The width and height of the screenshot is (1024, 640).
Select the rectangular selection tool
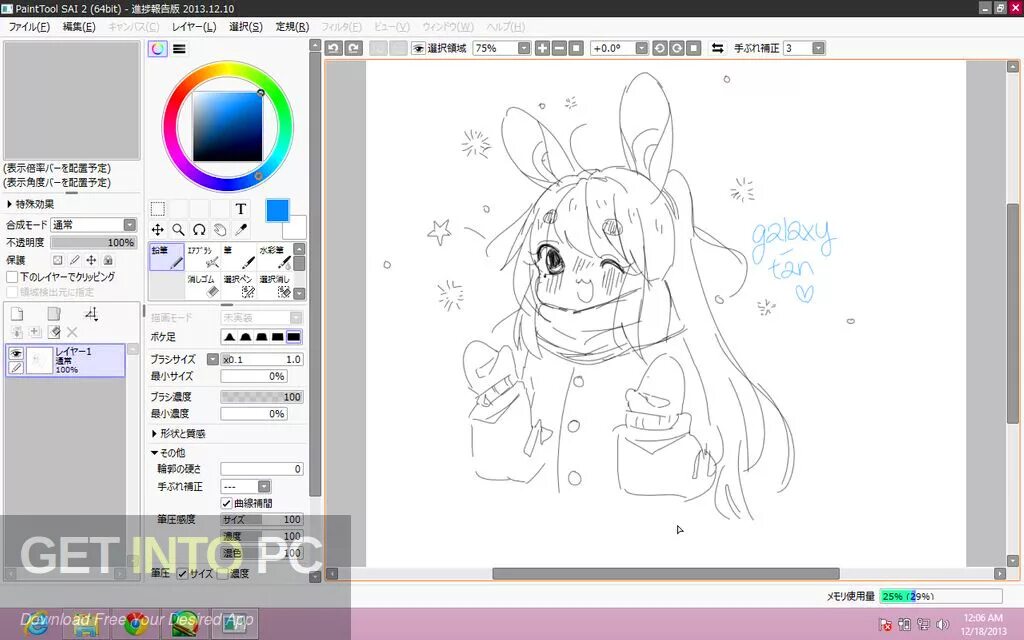coord(157,209)
